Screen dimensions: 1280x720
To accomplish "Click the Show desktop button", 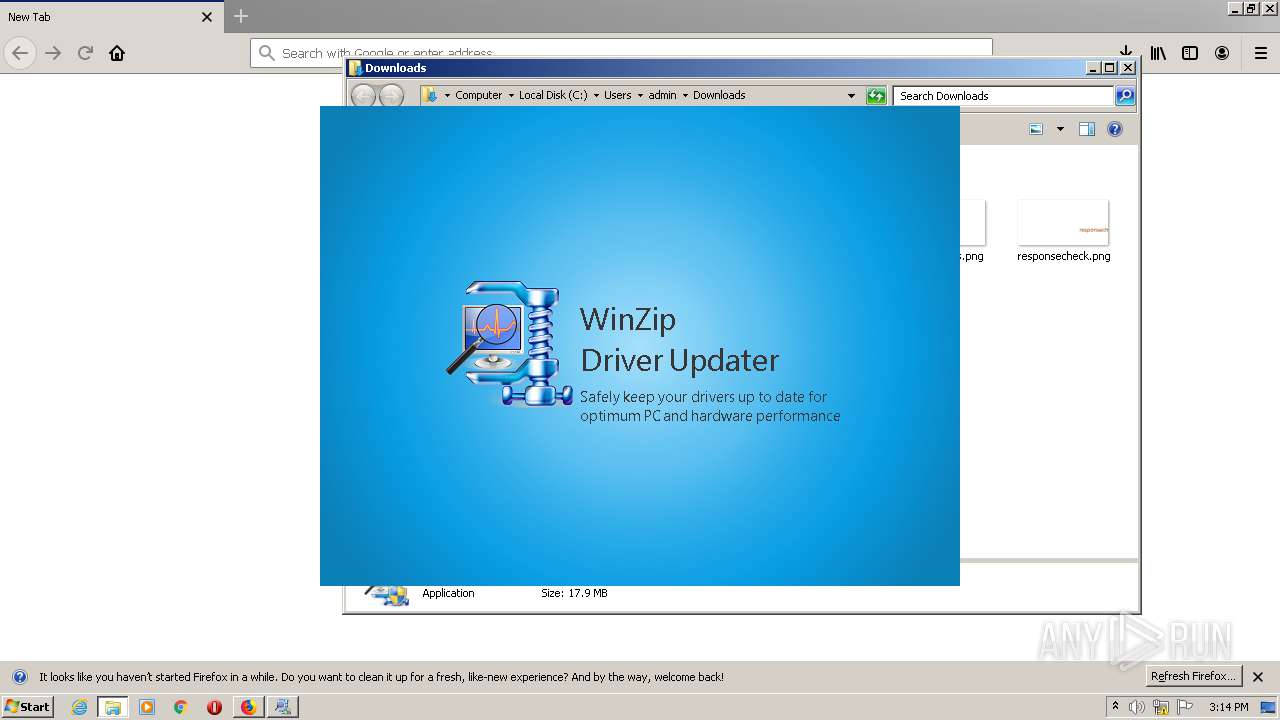I will [x=1269, y=707].
